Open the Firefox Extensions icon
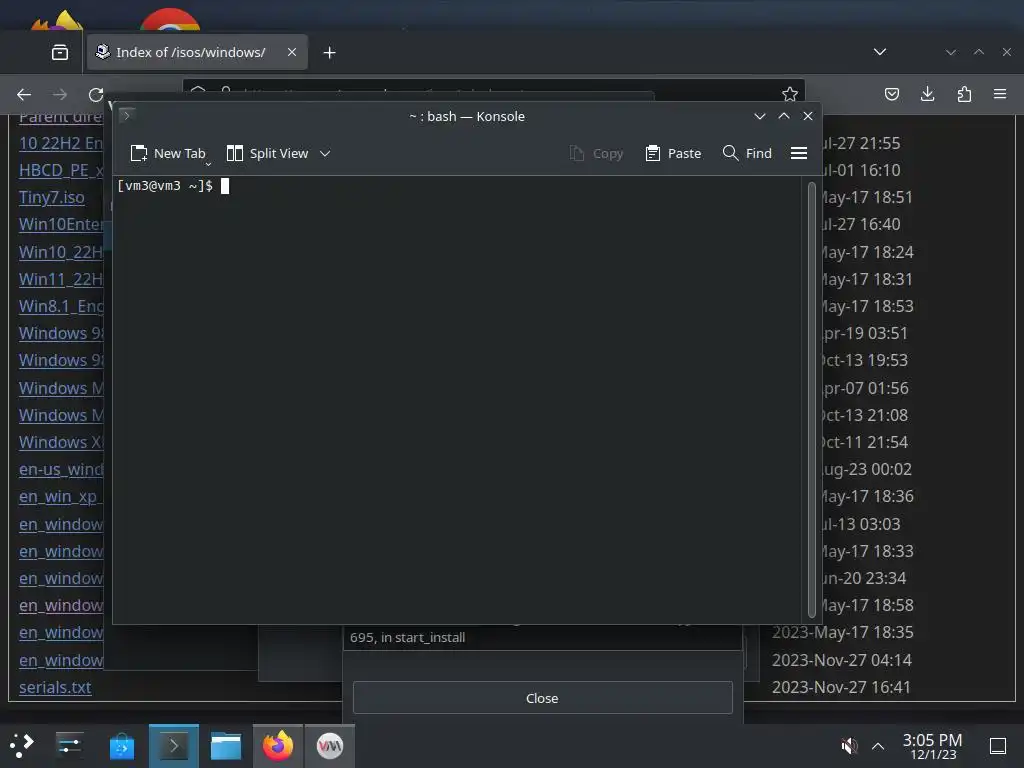This screenshot has width=1024, height=768. pos(964,94)
